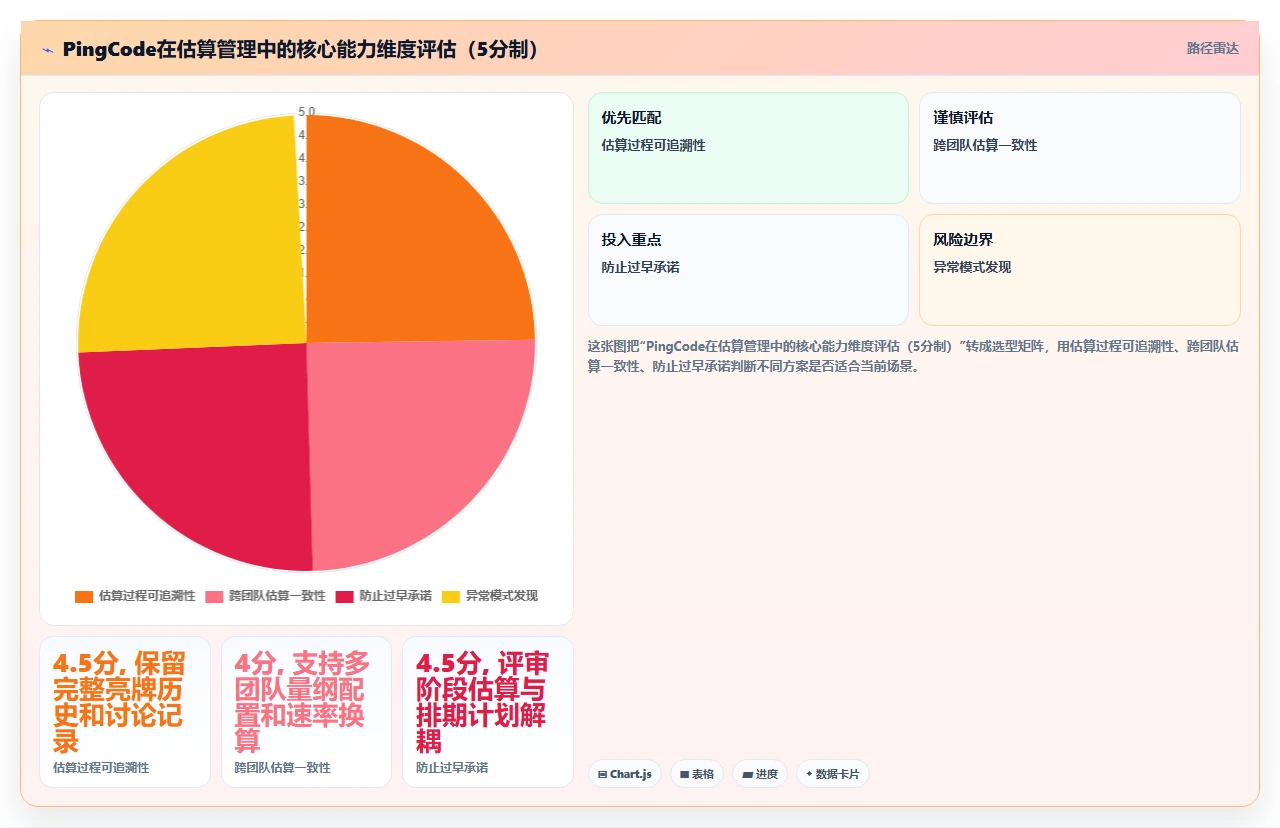The image size is (1280, 828).
Task: Toggle the 异常模式发现 yellow legend swatch
Action: pos(451,596)
